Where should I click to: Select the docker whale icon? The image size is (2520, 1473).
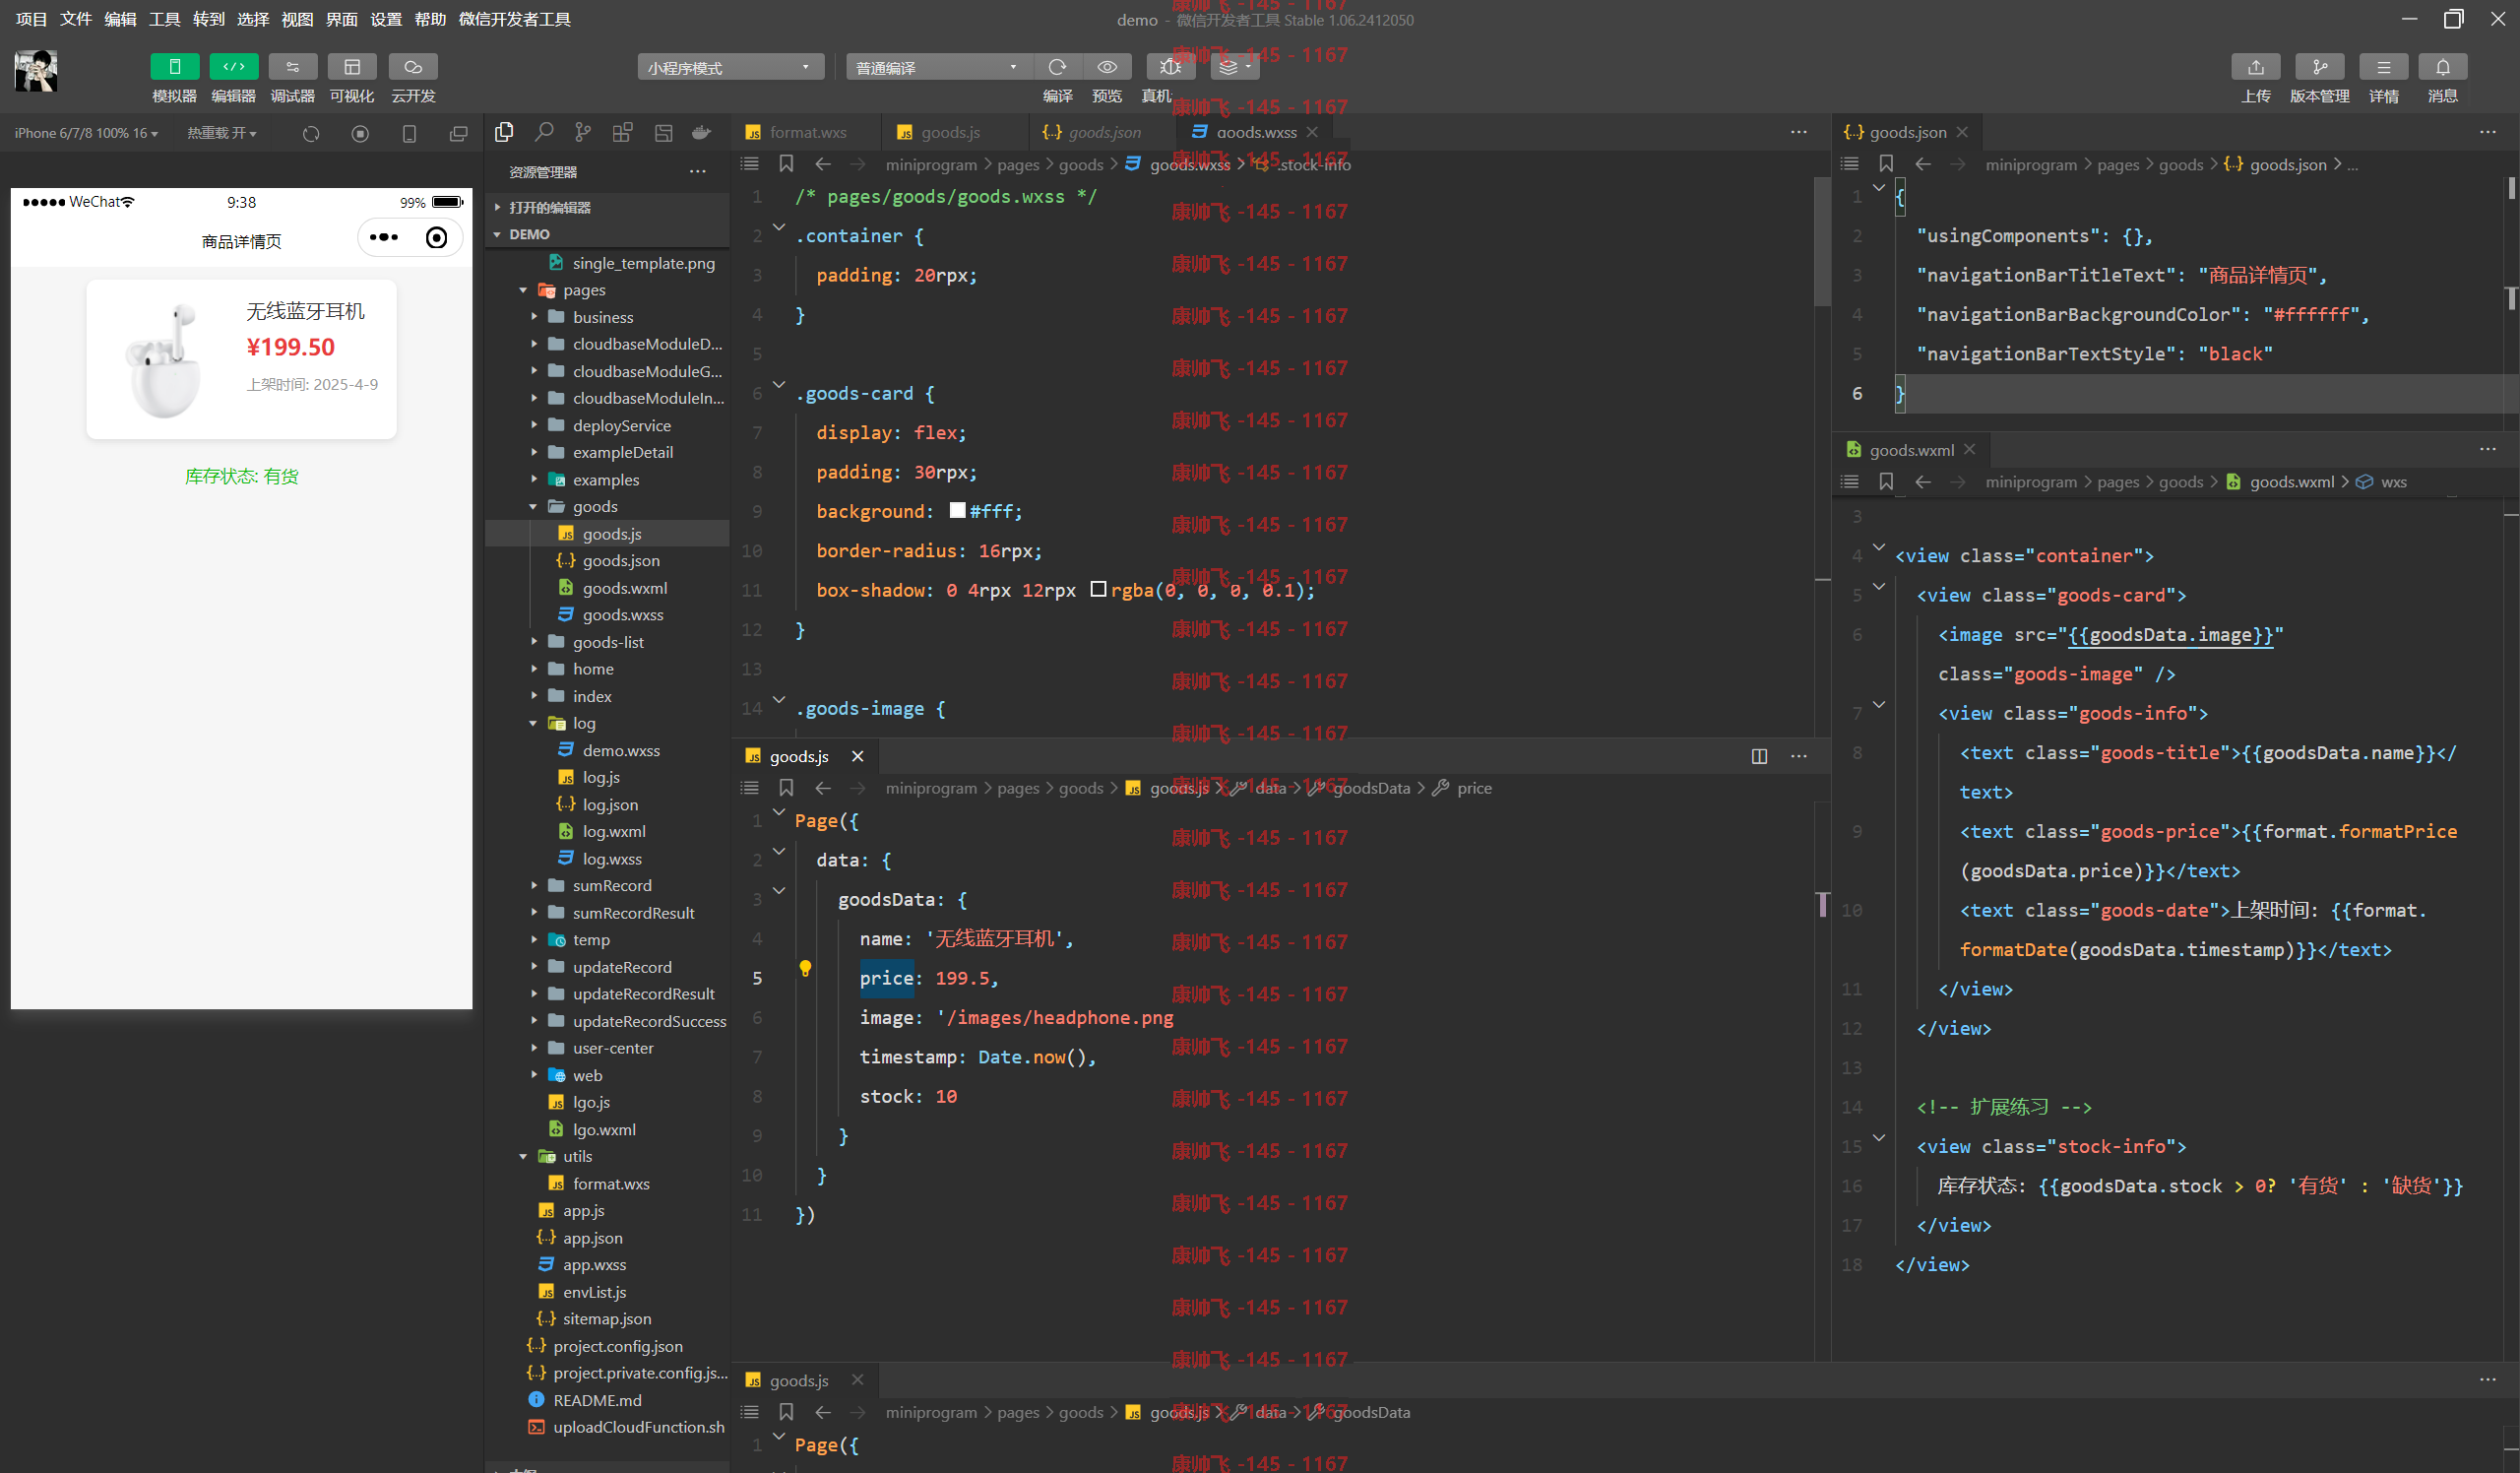pos(702,132)
